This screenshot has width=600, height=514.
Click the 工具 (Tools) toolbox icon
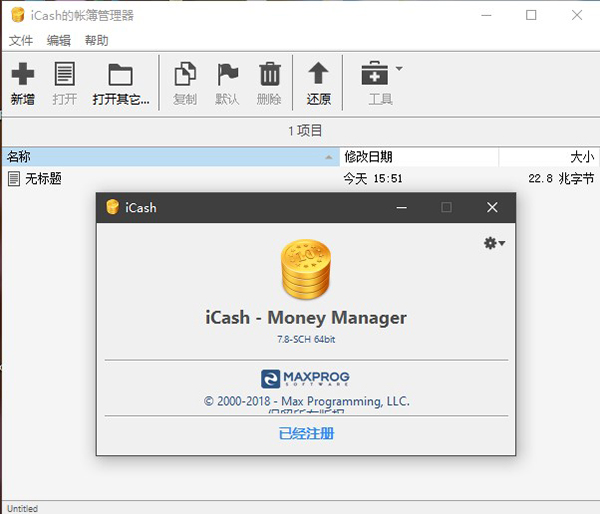click(x=375, y=73)
